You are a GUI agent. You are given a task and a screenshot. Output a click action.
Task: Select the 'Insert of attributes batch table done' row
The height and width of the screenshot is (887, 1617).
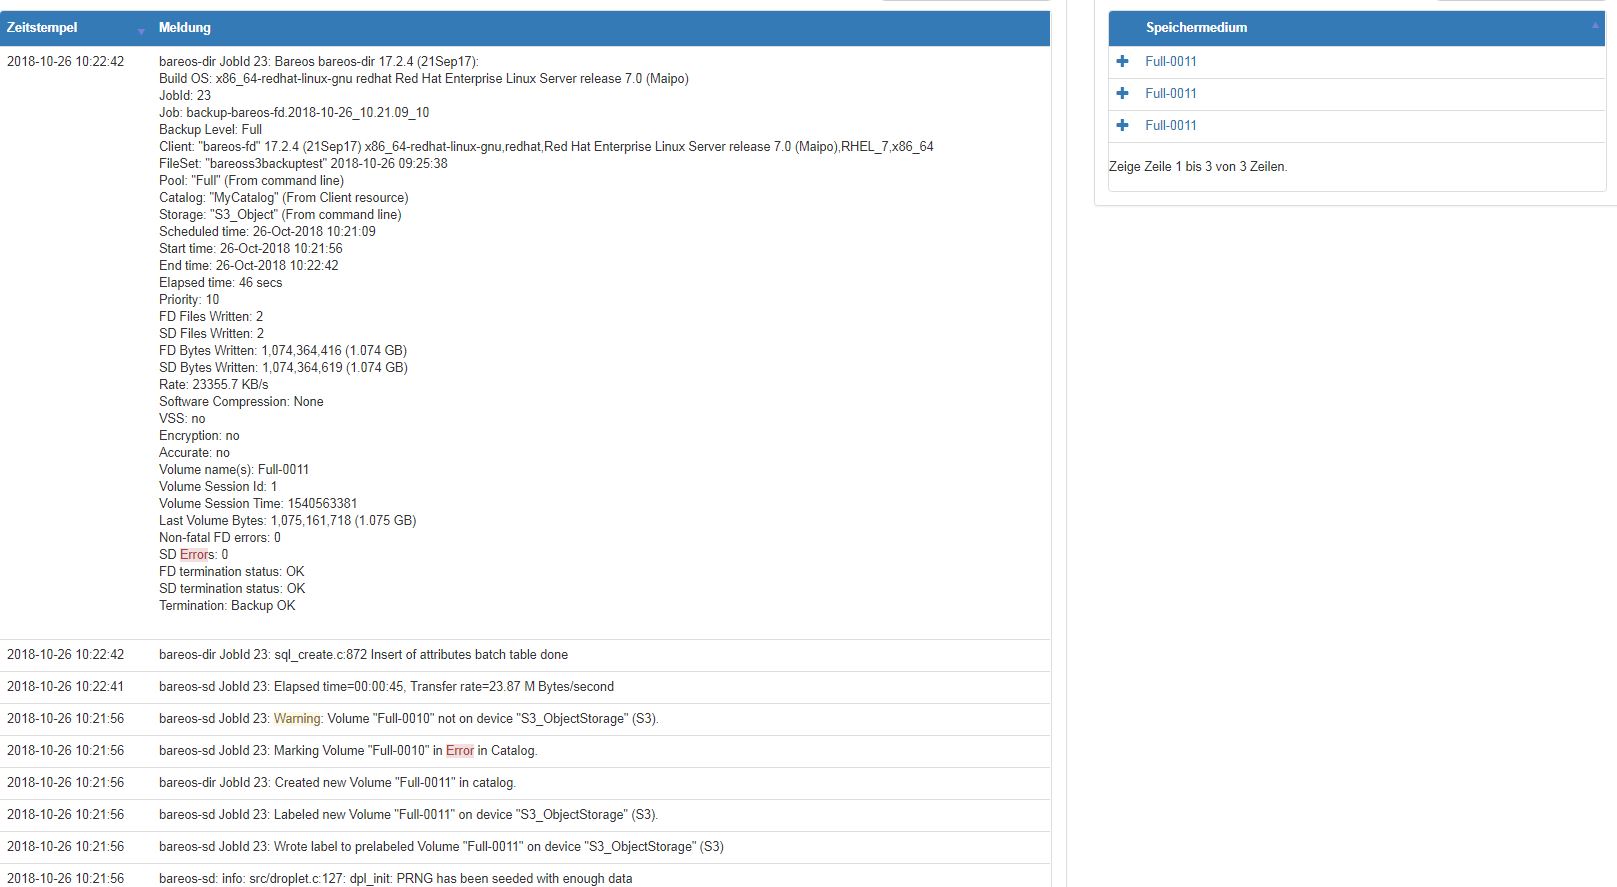pos(363,655)
